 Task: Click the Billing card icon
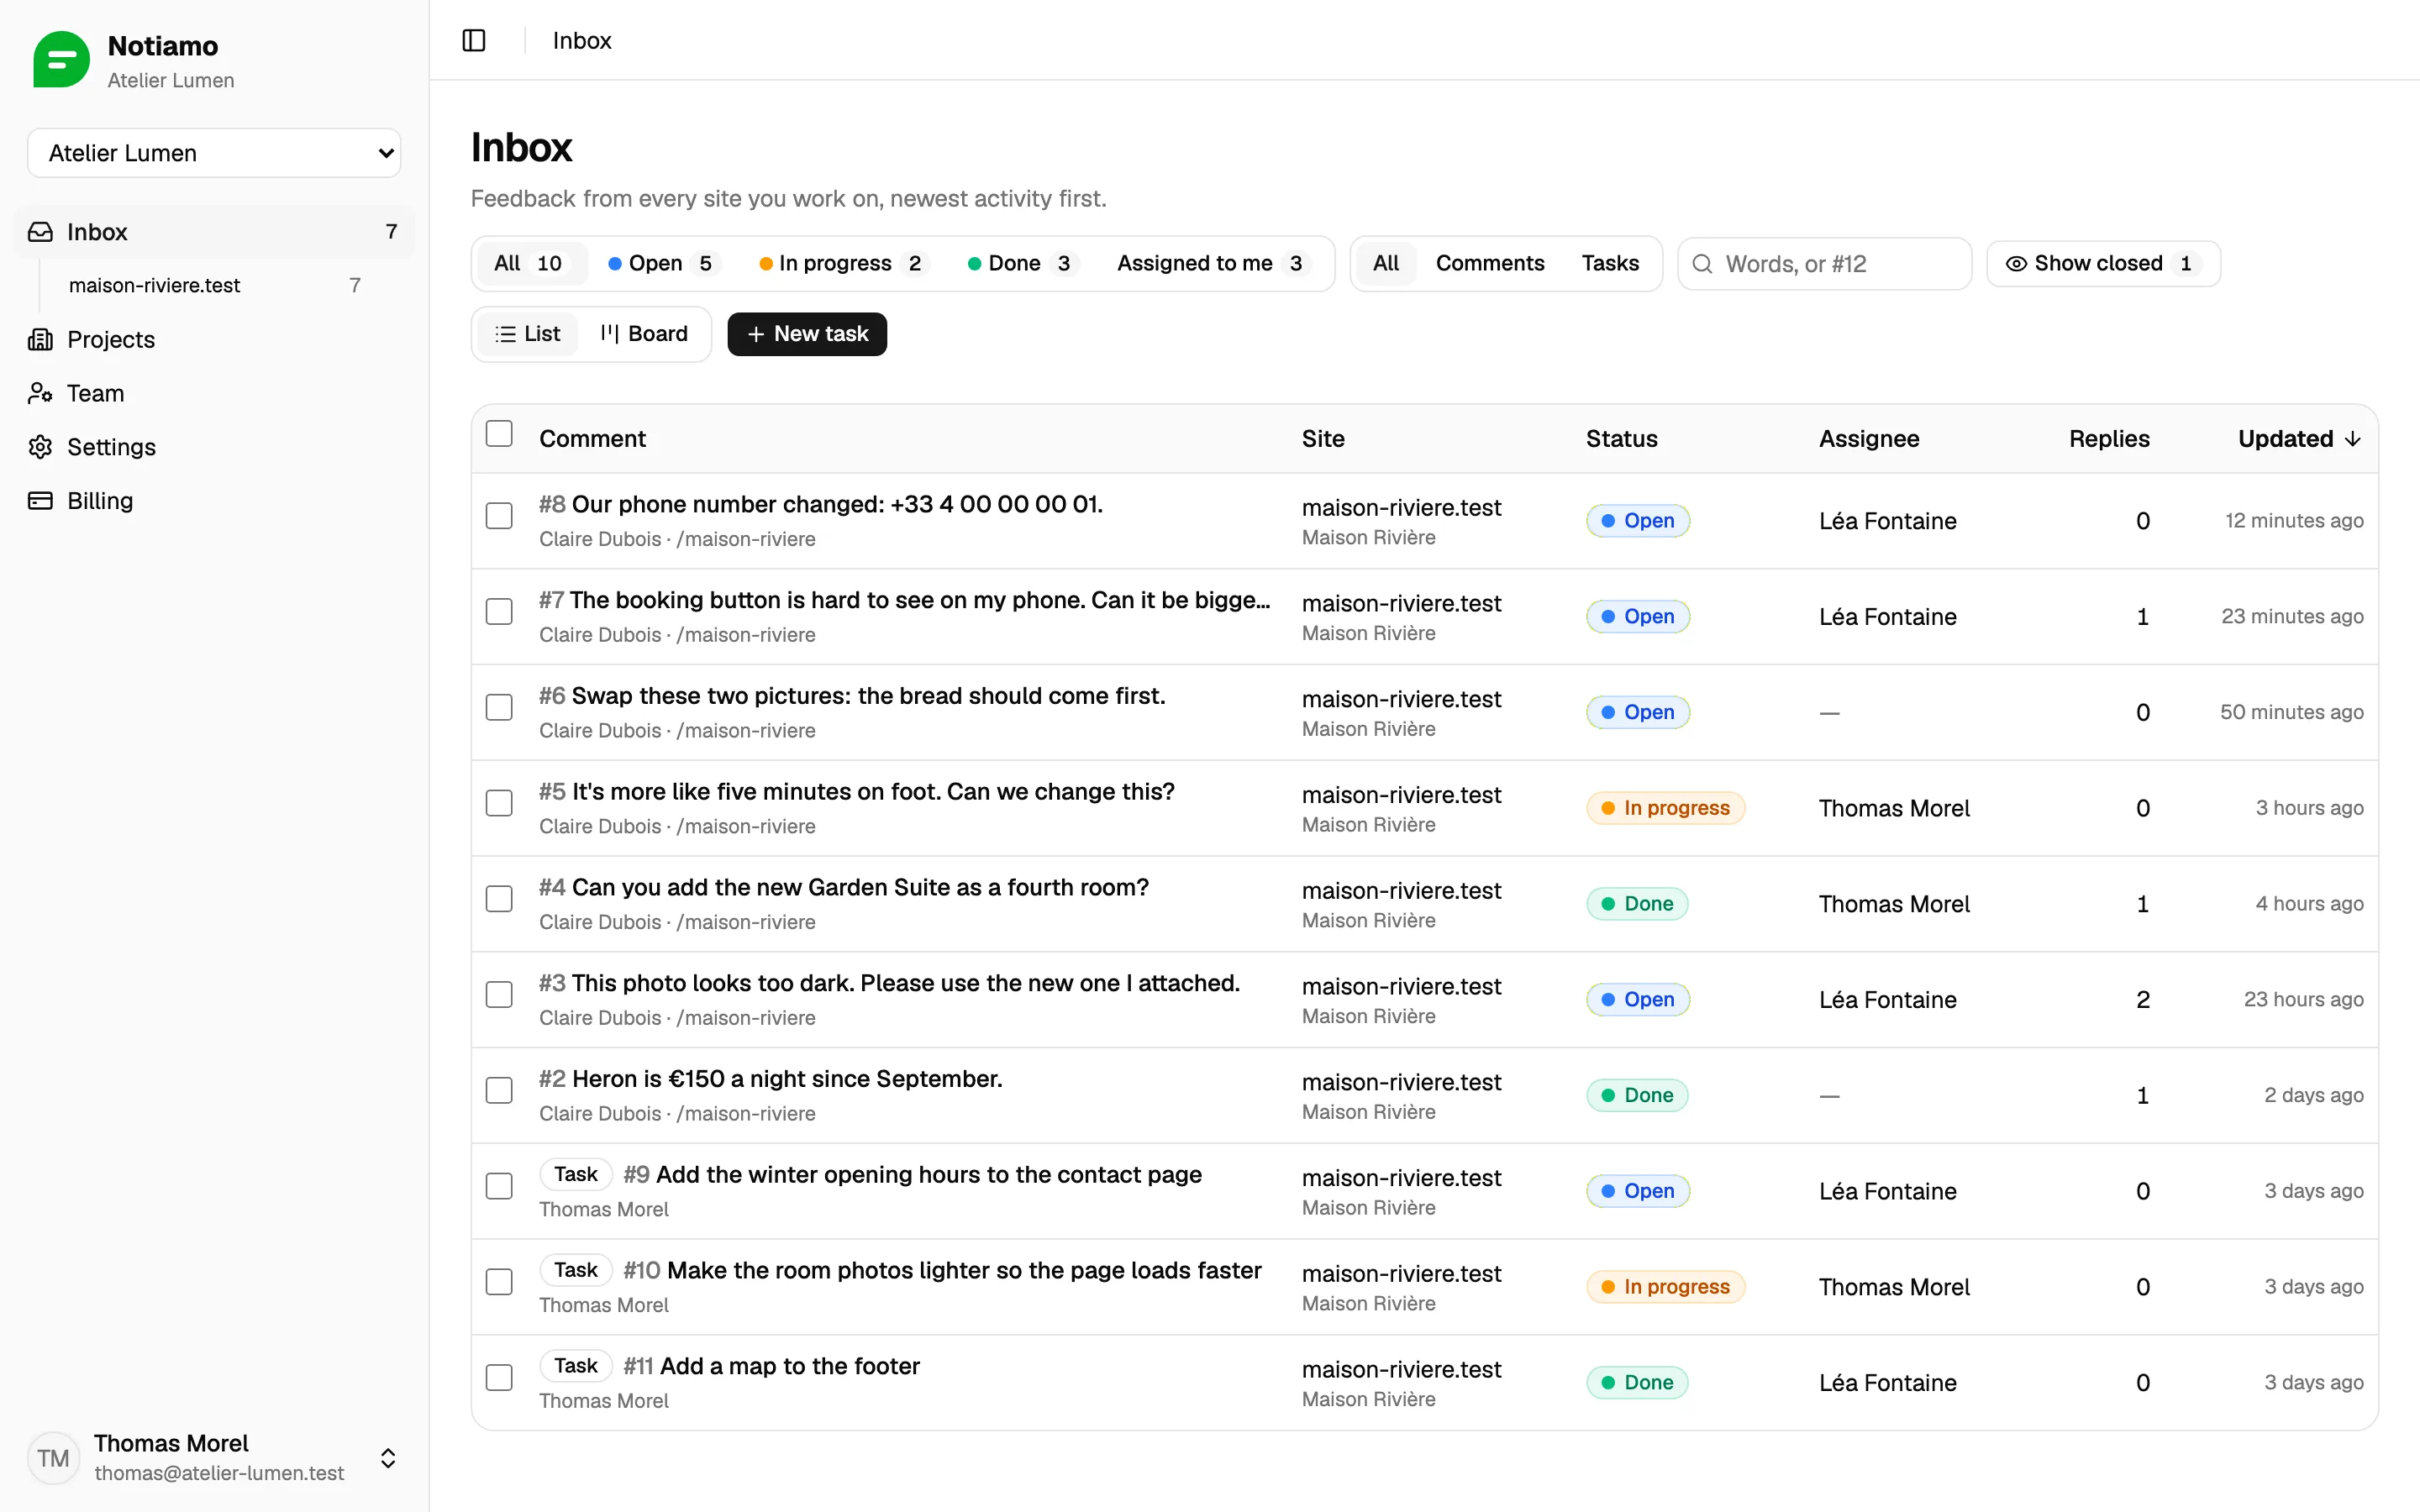click(40, 501)
